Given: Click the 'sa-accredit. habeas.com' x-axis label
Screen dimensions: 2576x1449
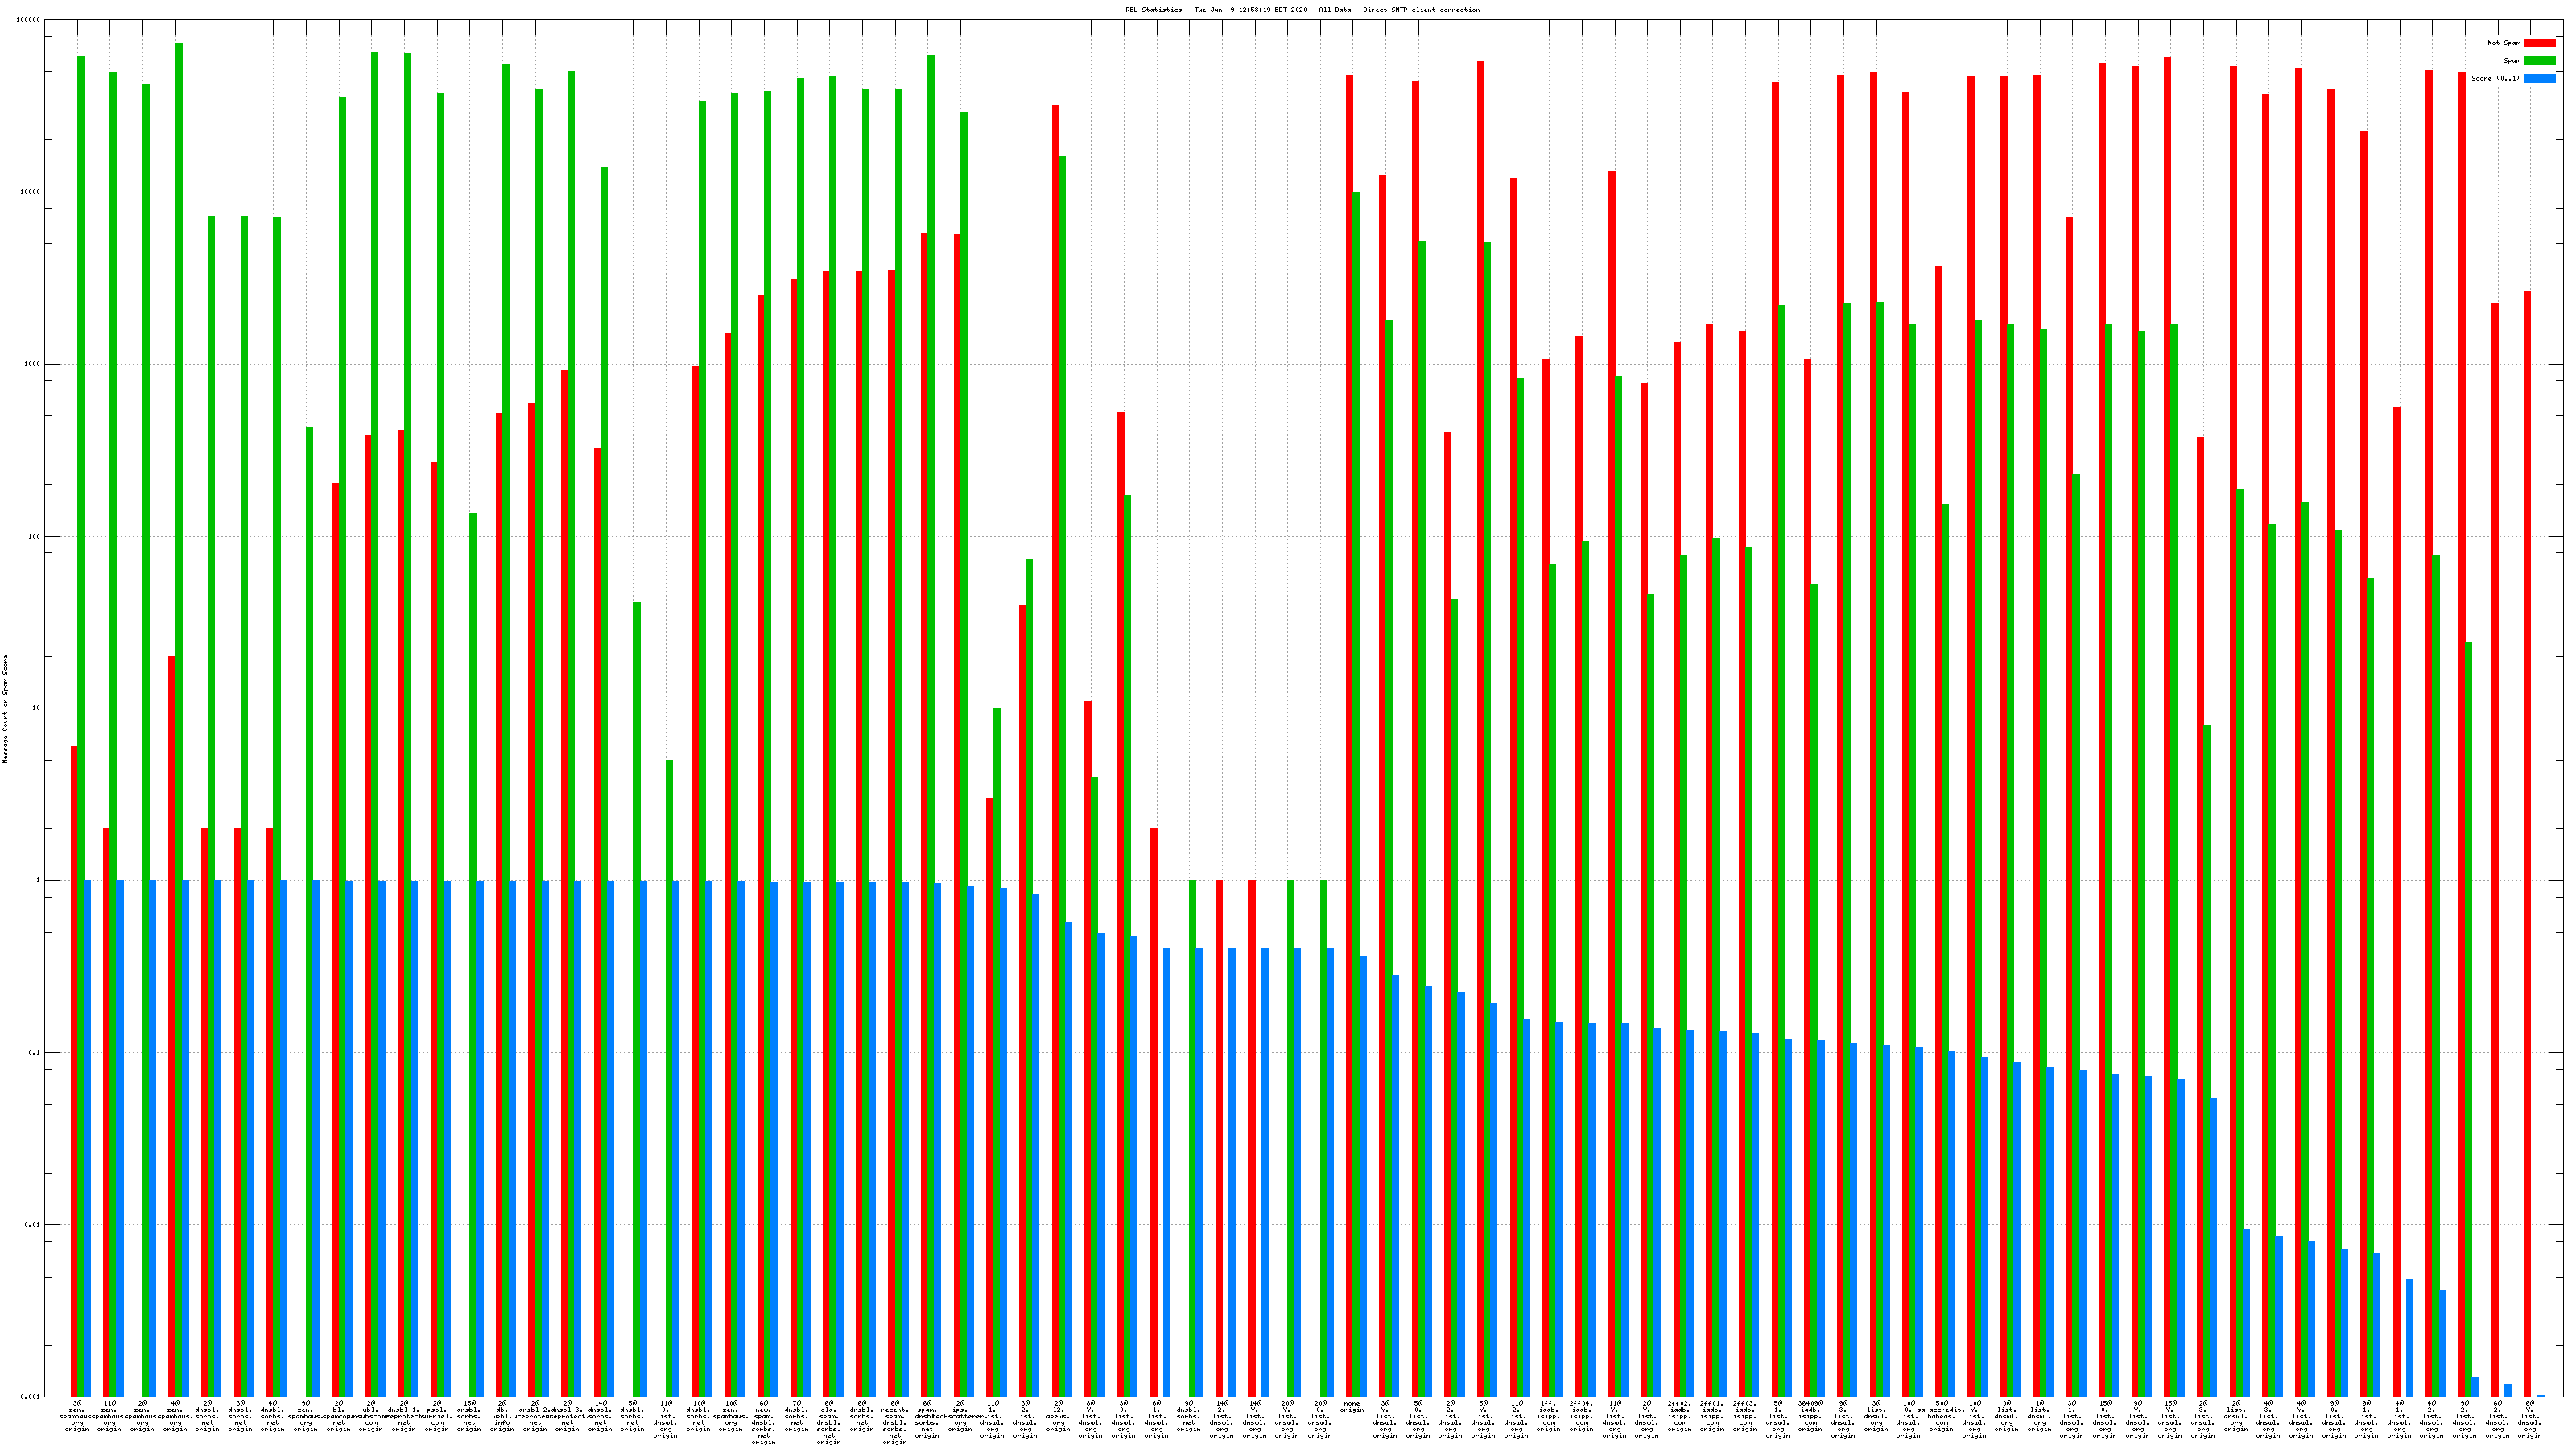Looking at the screenshot, I should (x=1941, y=1416).
